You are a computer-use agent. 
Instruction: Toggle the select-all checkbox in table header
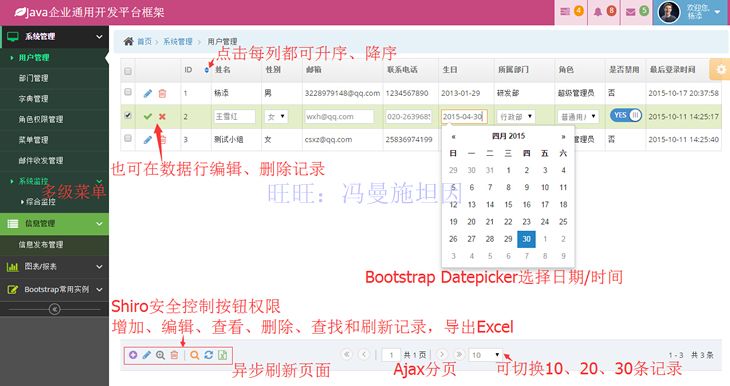coord(128,71)
